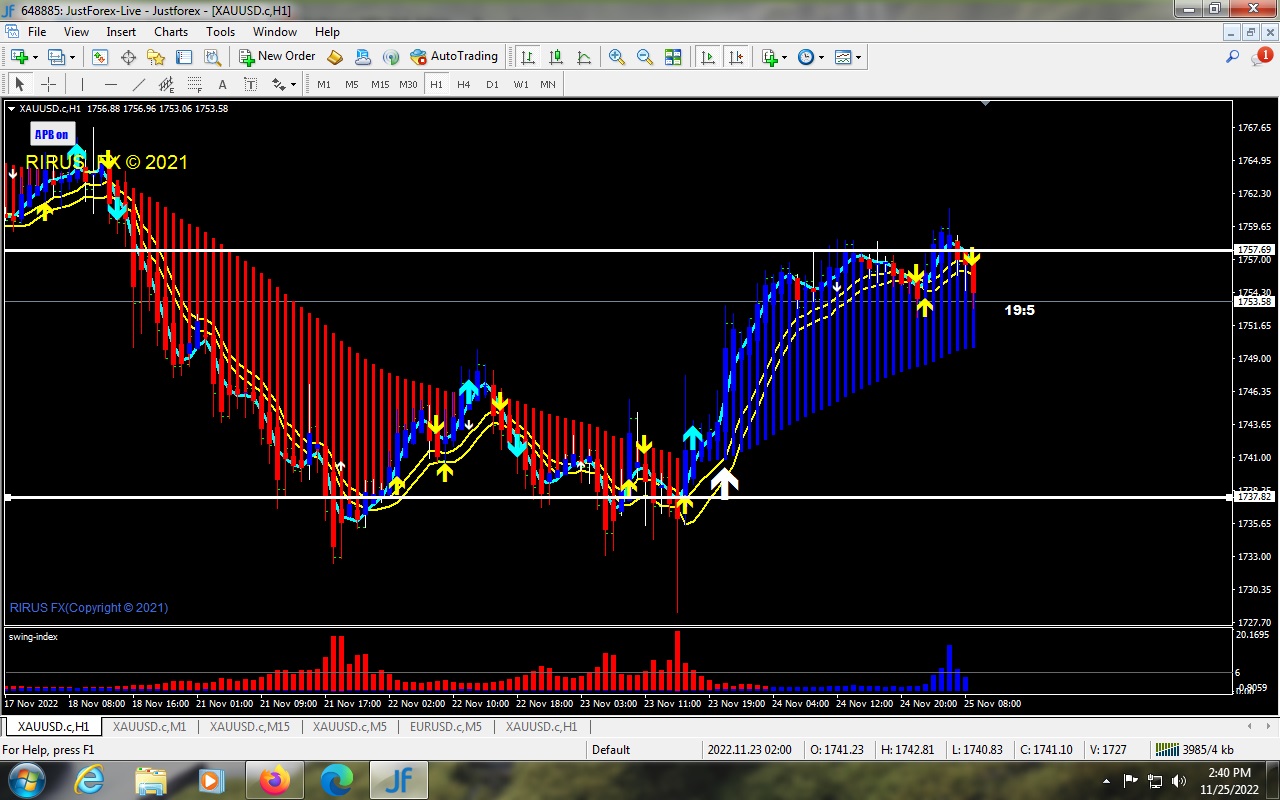The image size is (1280, 800).
Task: Toggle the Chart Shift button
Action: (736, 57)
